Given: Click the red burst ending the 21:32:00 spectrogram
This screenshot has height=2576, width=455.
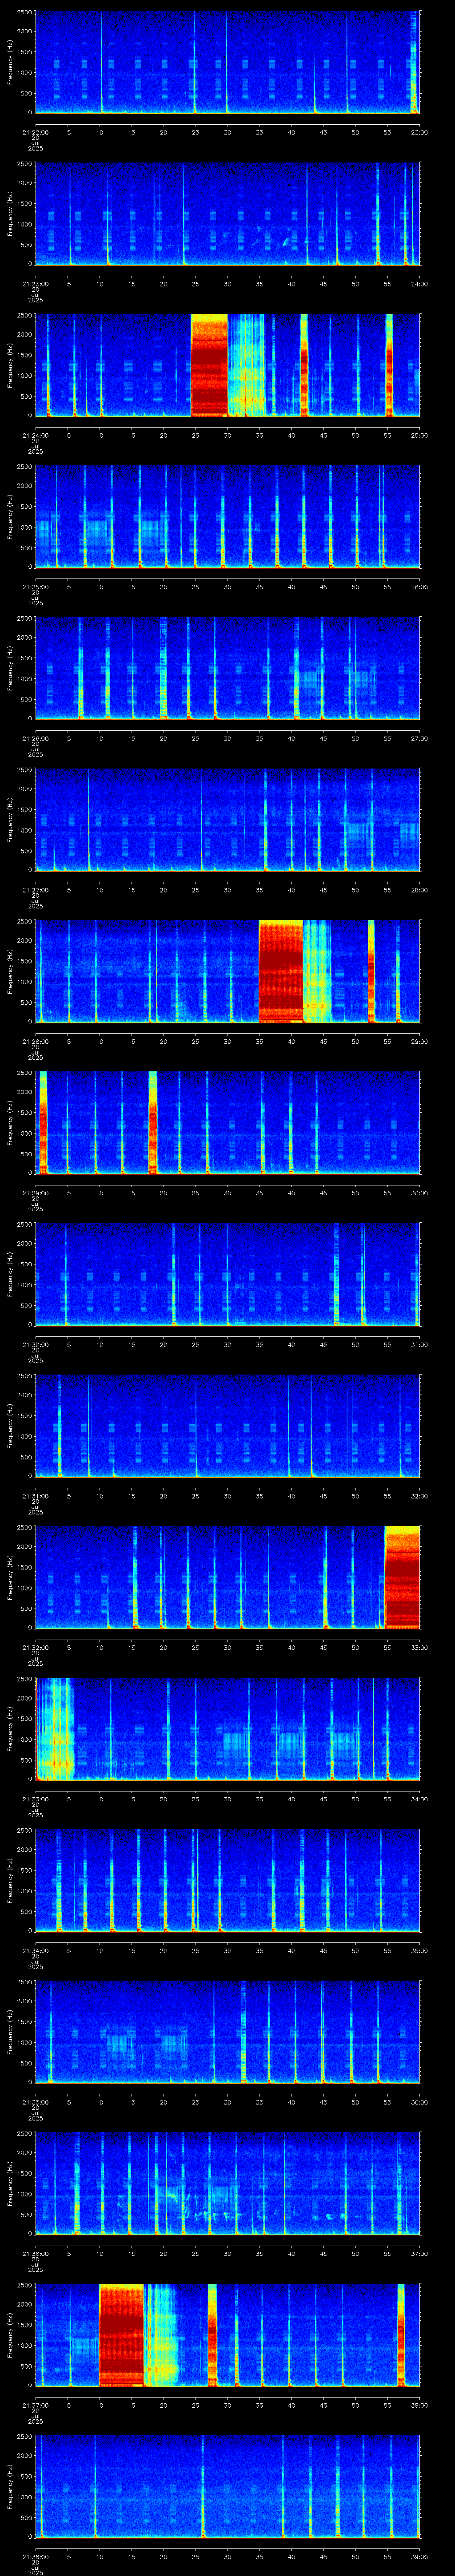Looking at the screenshot, I should tap(402, 1578).
